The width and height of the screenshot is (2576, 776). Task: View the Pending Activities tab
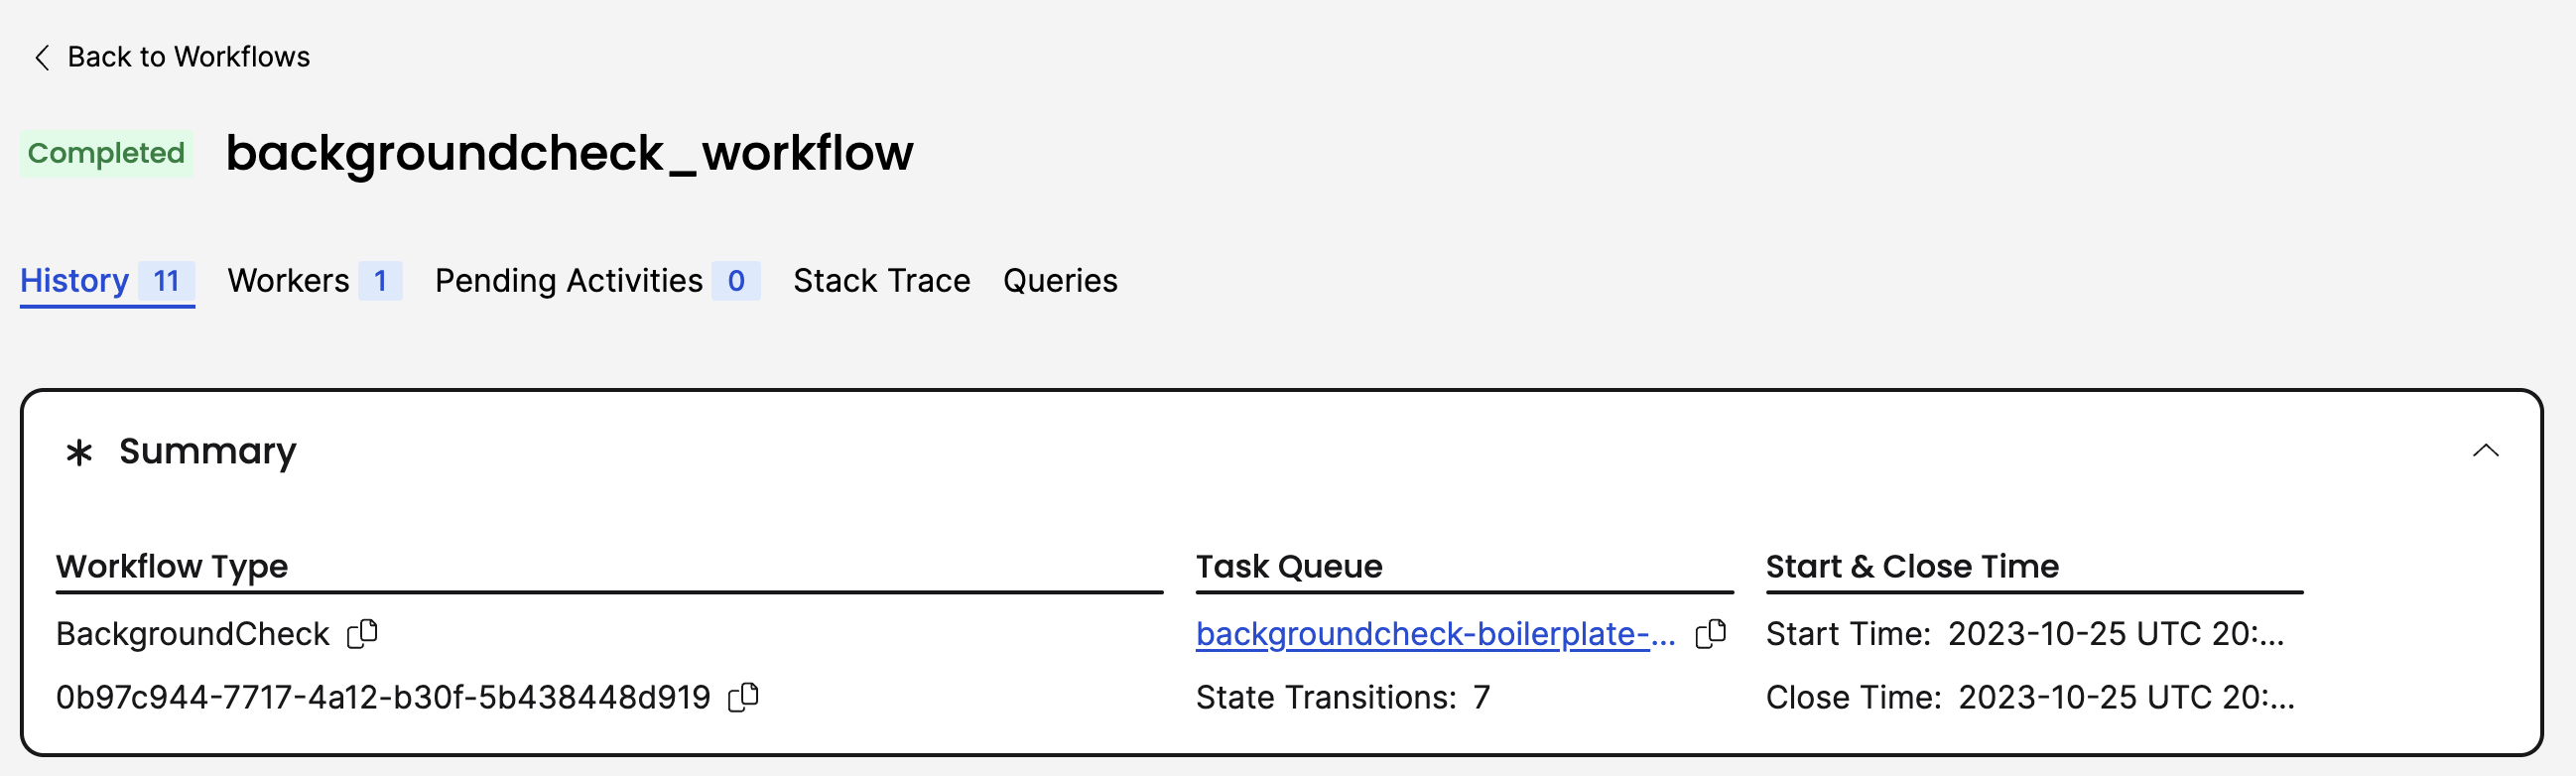click(x=568, y=281)
